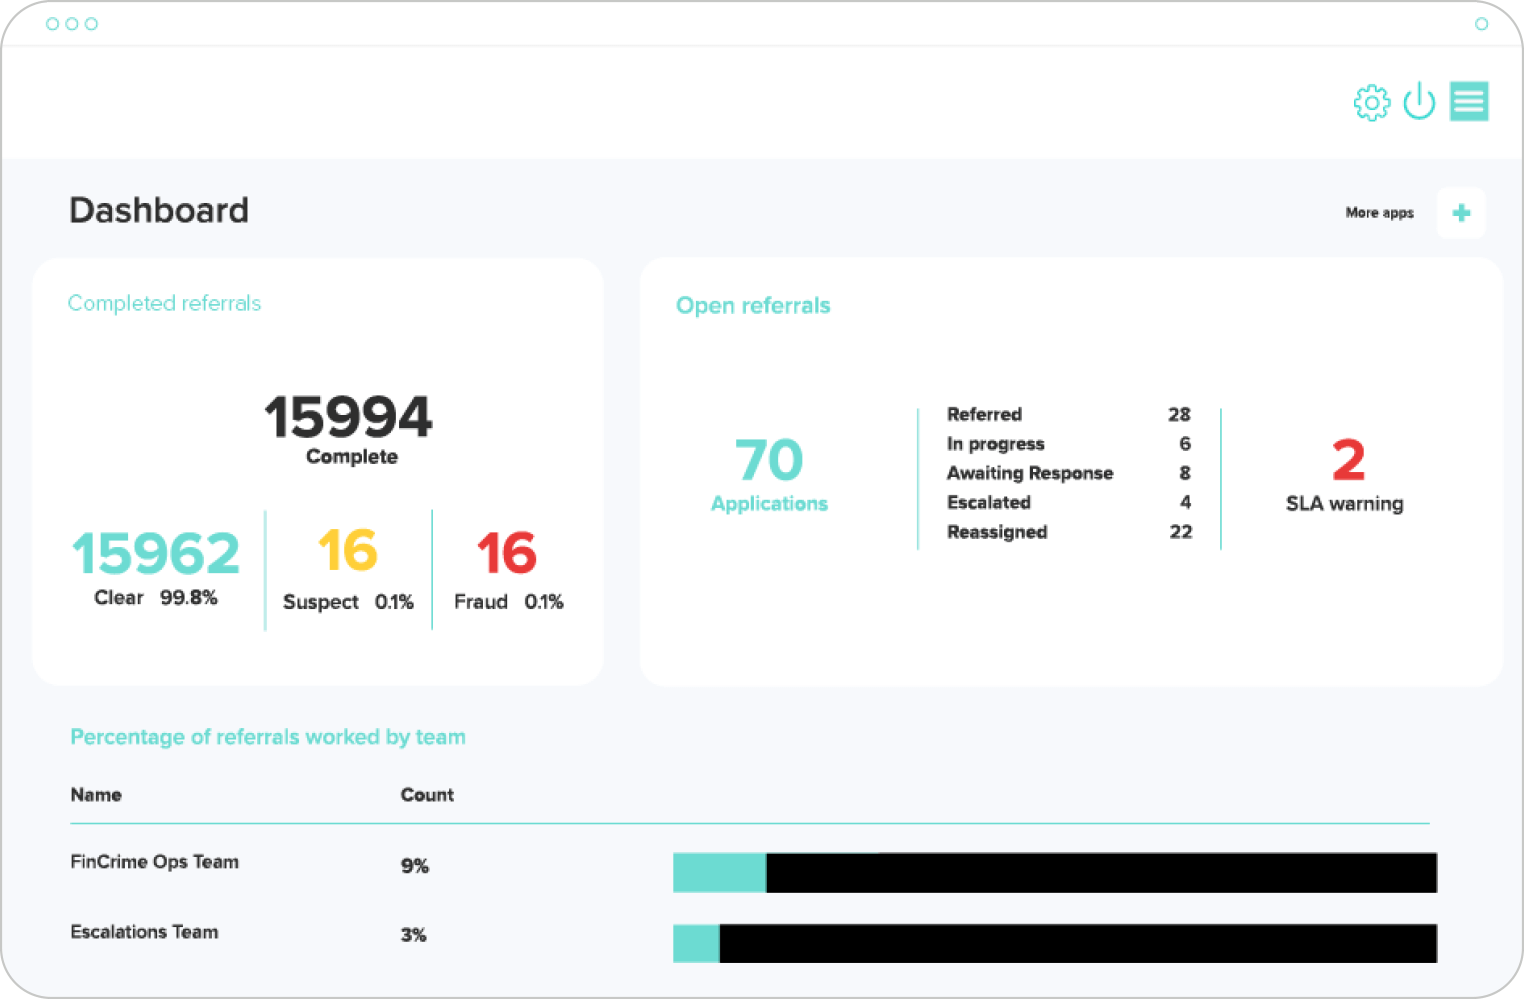Select the red Fraud count of 16

click(506, 551)
